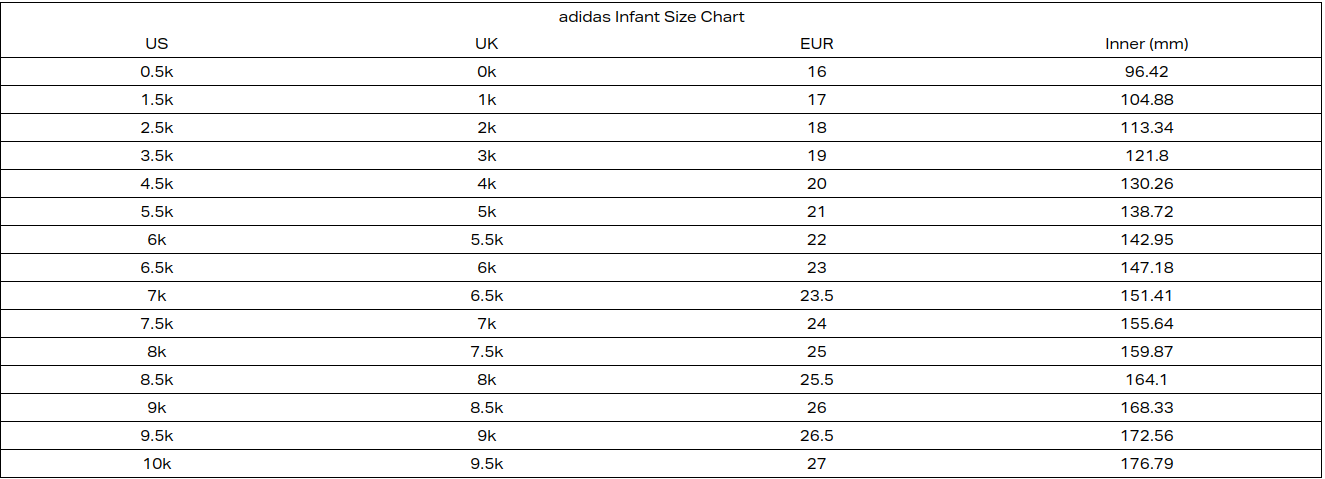This screenshot has height=479, width=1325.
Task: Click the EUR 23.5 cell
Action: [817, 296]
